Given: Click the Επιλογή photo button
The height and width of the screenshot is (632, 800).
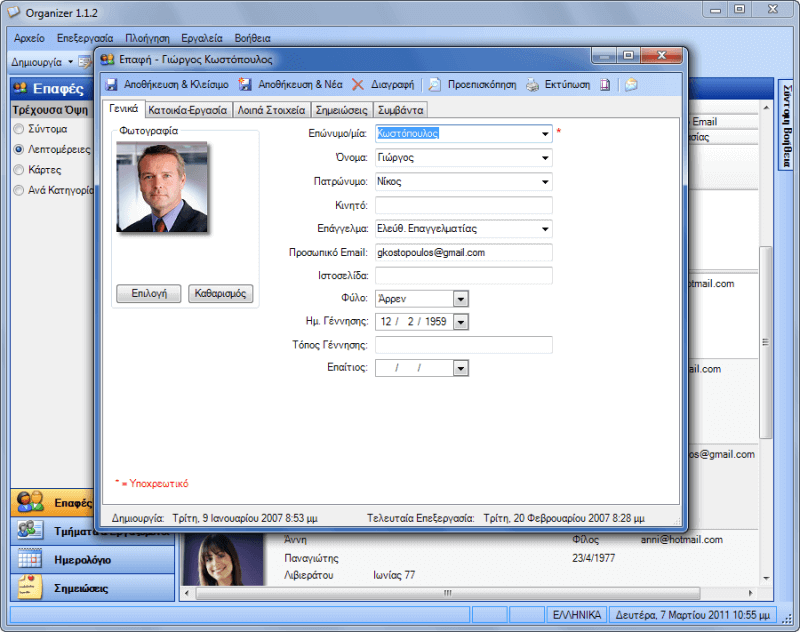Looking at the screenshot, I should [x=149, y=294].
